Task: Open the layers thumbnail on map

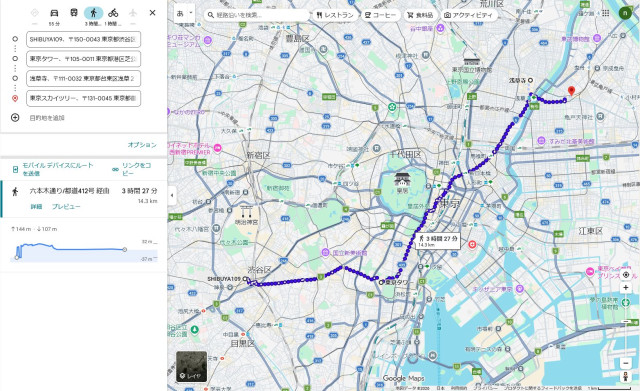Action: coord(191,366)
